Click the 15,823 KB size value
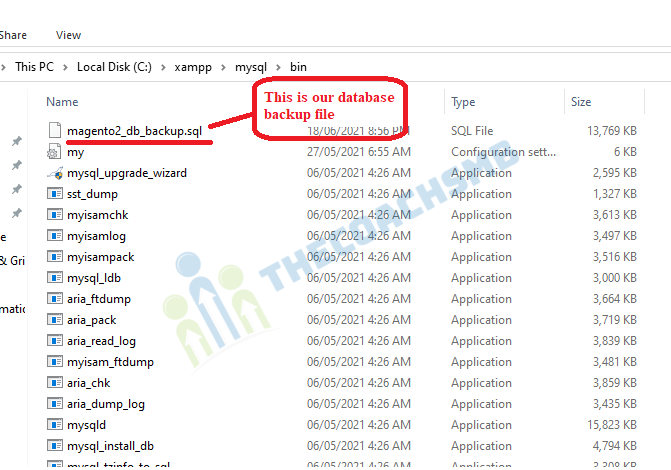 (612, 425)
